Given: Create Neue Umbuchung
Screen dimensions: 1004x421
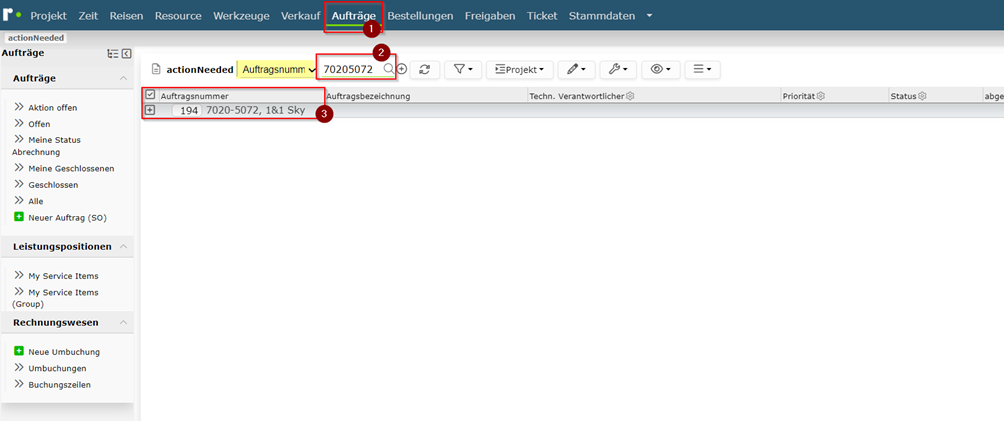Looking at the screenshot, I should click(x=64, y=352).
